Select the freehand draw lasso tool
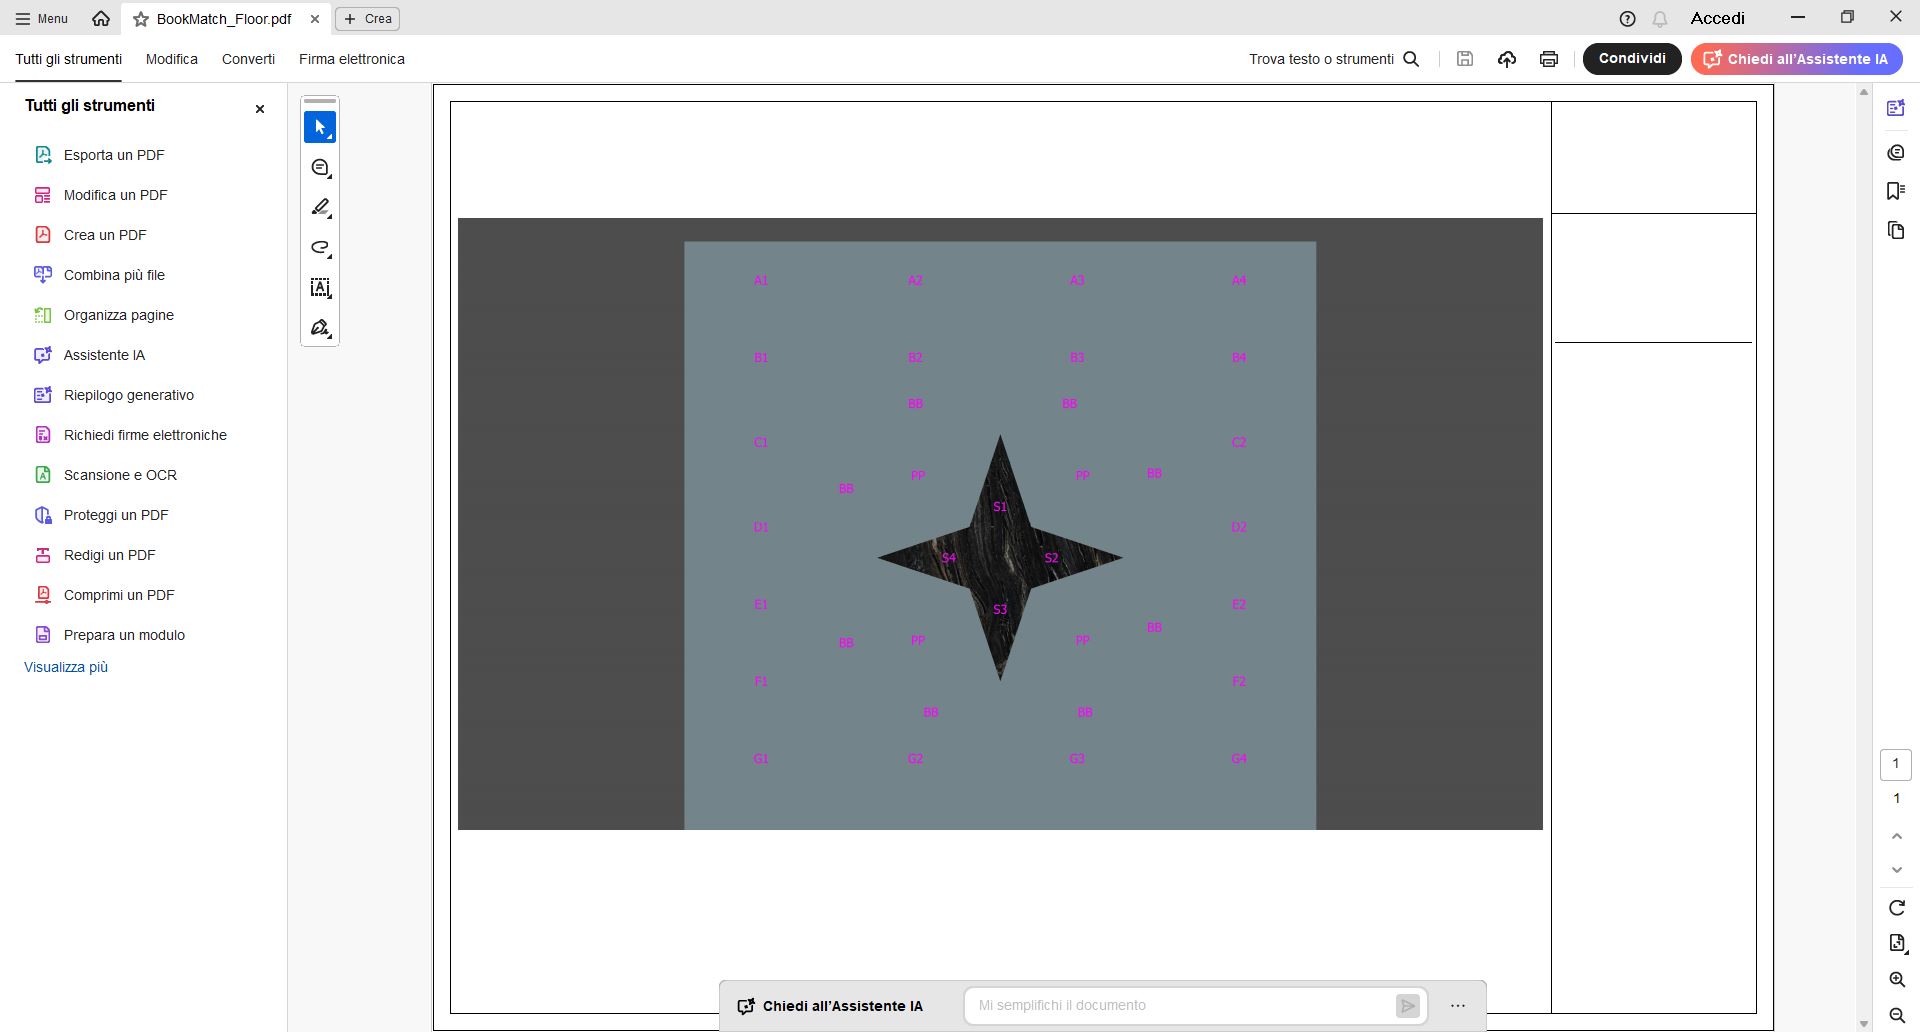 click(320, 248)
